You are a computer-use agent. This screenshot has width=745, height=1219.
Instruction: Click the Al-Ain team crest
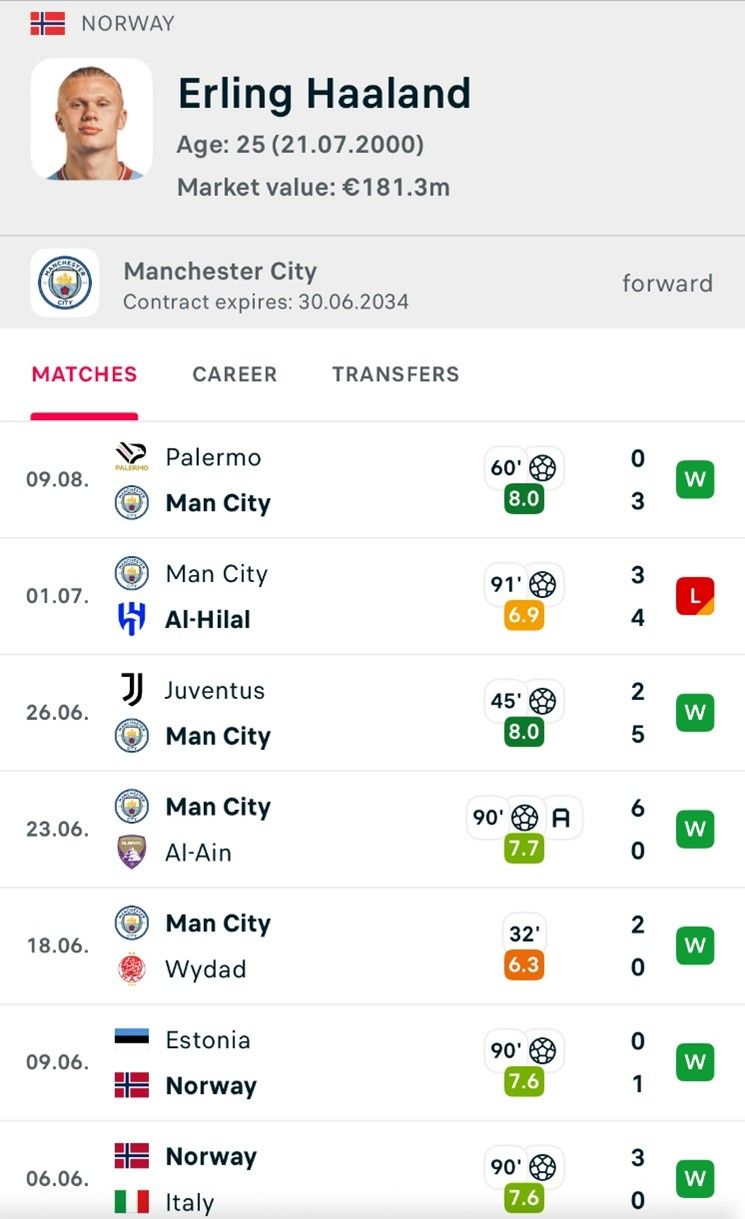pos(132,852)
